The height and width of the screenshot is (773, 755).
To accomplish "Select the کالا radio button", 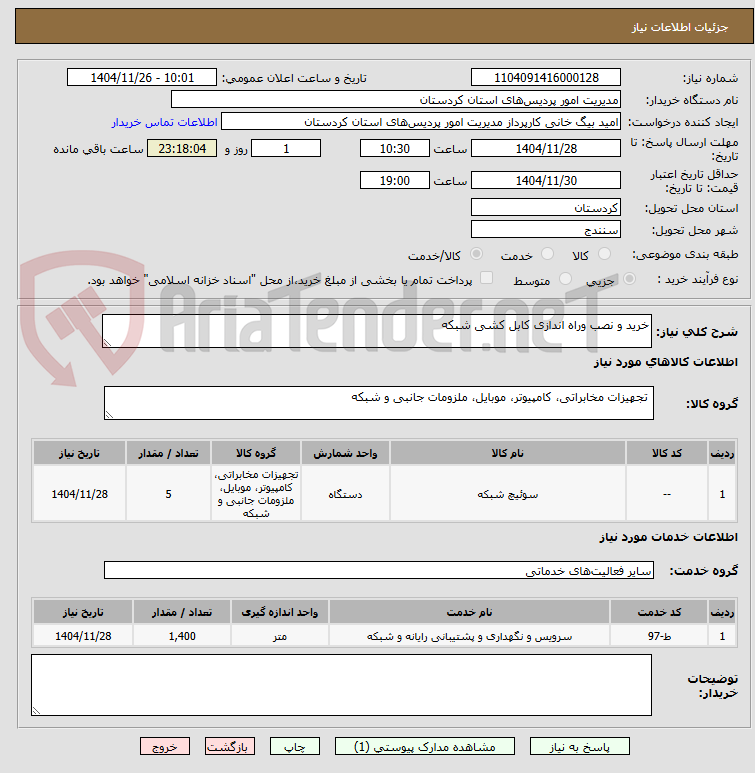I will coord(604,254).
